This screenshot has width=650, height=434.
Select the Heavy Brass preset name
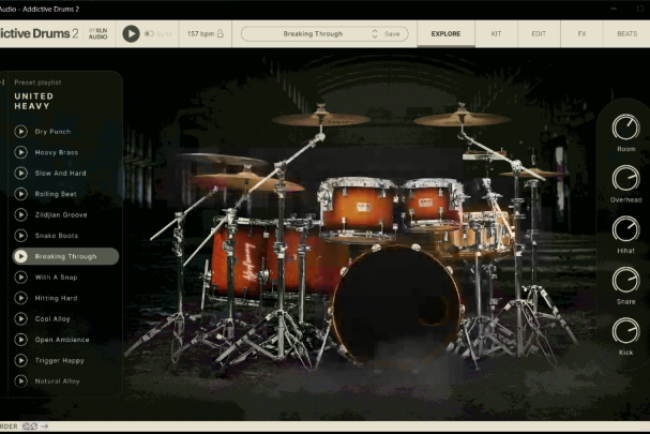point(56,152)
